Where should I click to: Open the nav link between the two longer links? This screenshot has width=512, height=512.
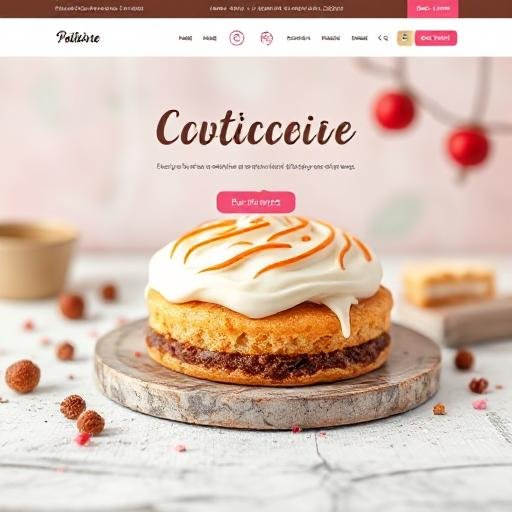(331, 38)
